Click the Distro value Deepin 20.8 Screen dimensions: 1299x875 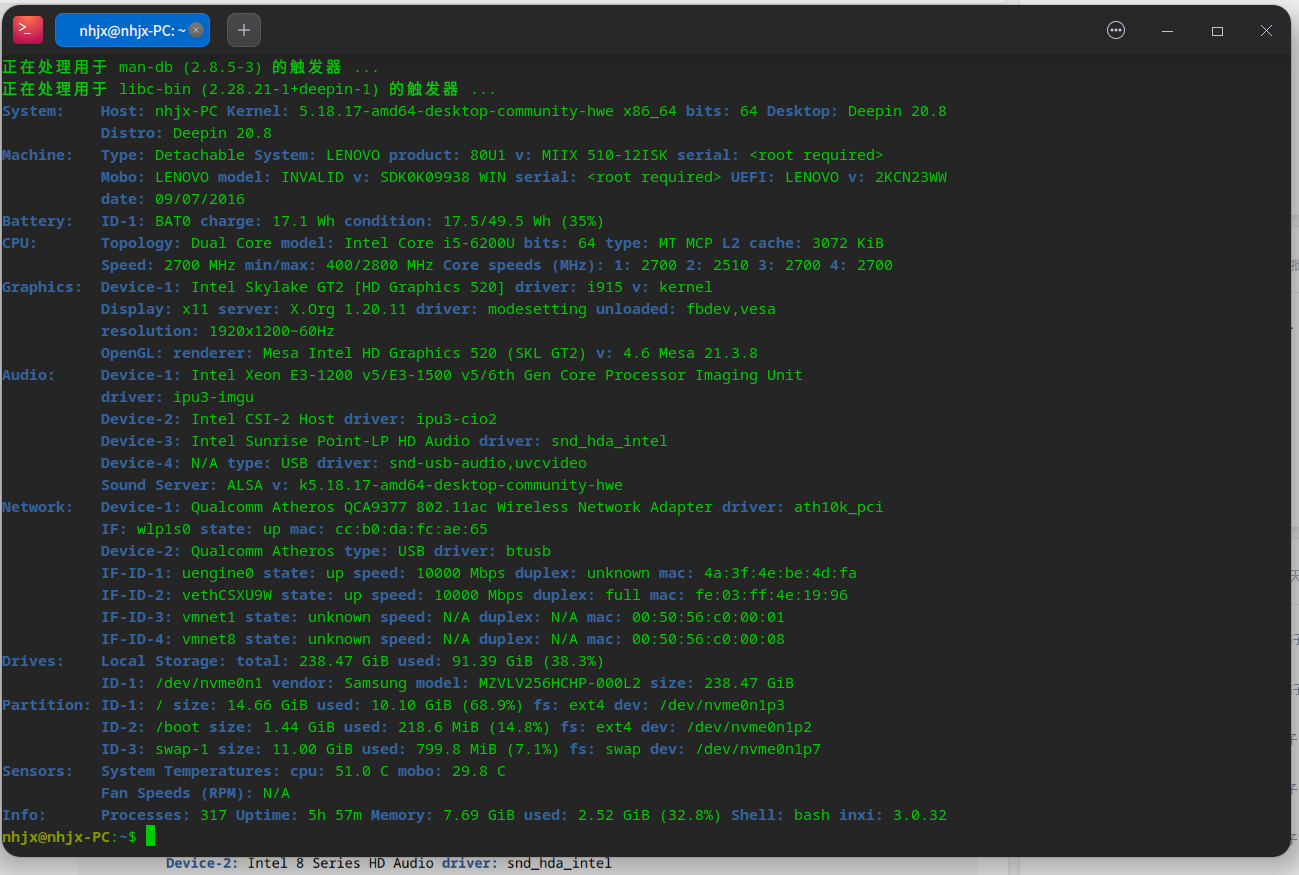point(222,133)
